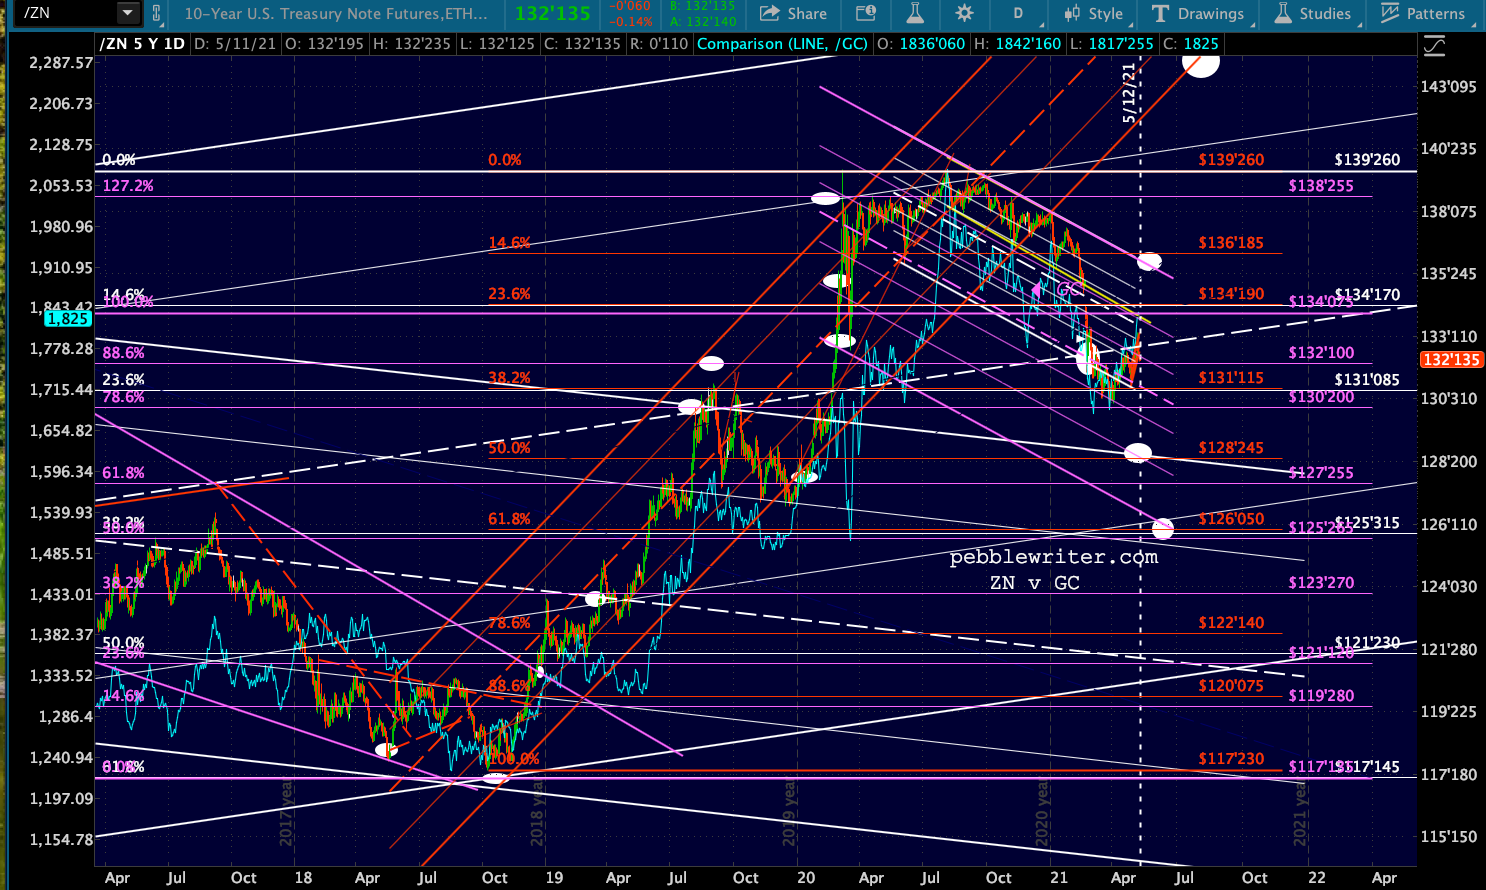1486x890 pixels.
Task: Open the Share menu
Action: [793, 13]
